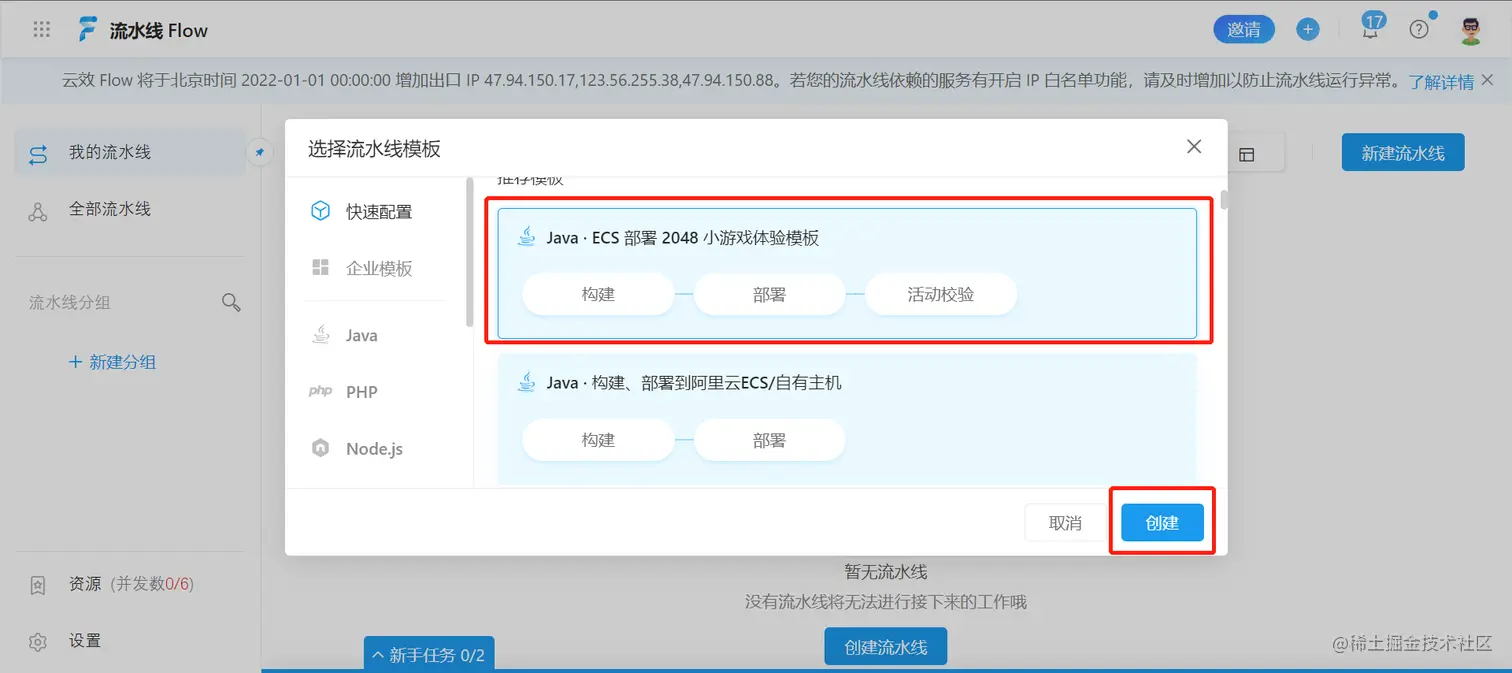Click the 快速配置 cube icon
This screenshot has width=1512, height=673.
tap(320, 211)
